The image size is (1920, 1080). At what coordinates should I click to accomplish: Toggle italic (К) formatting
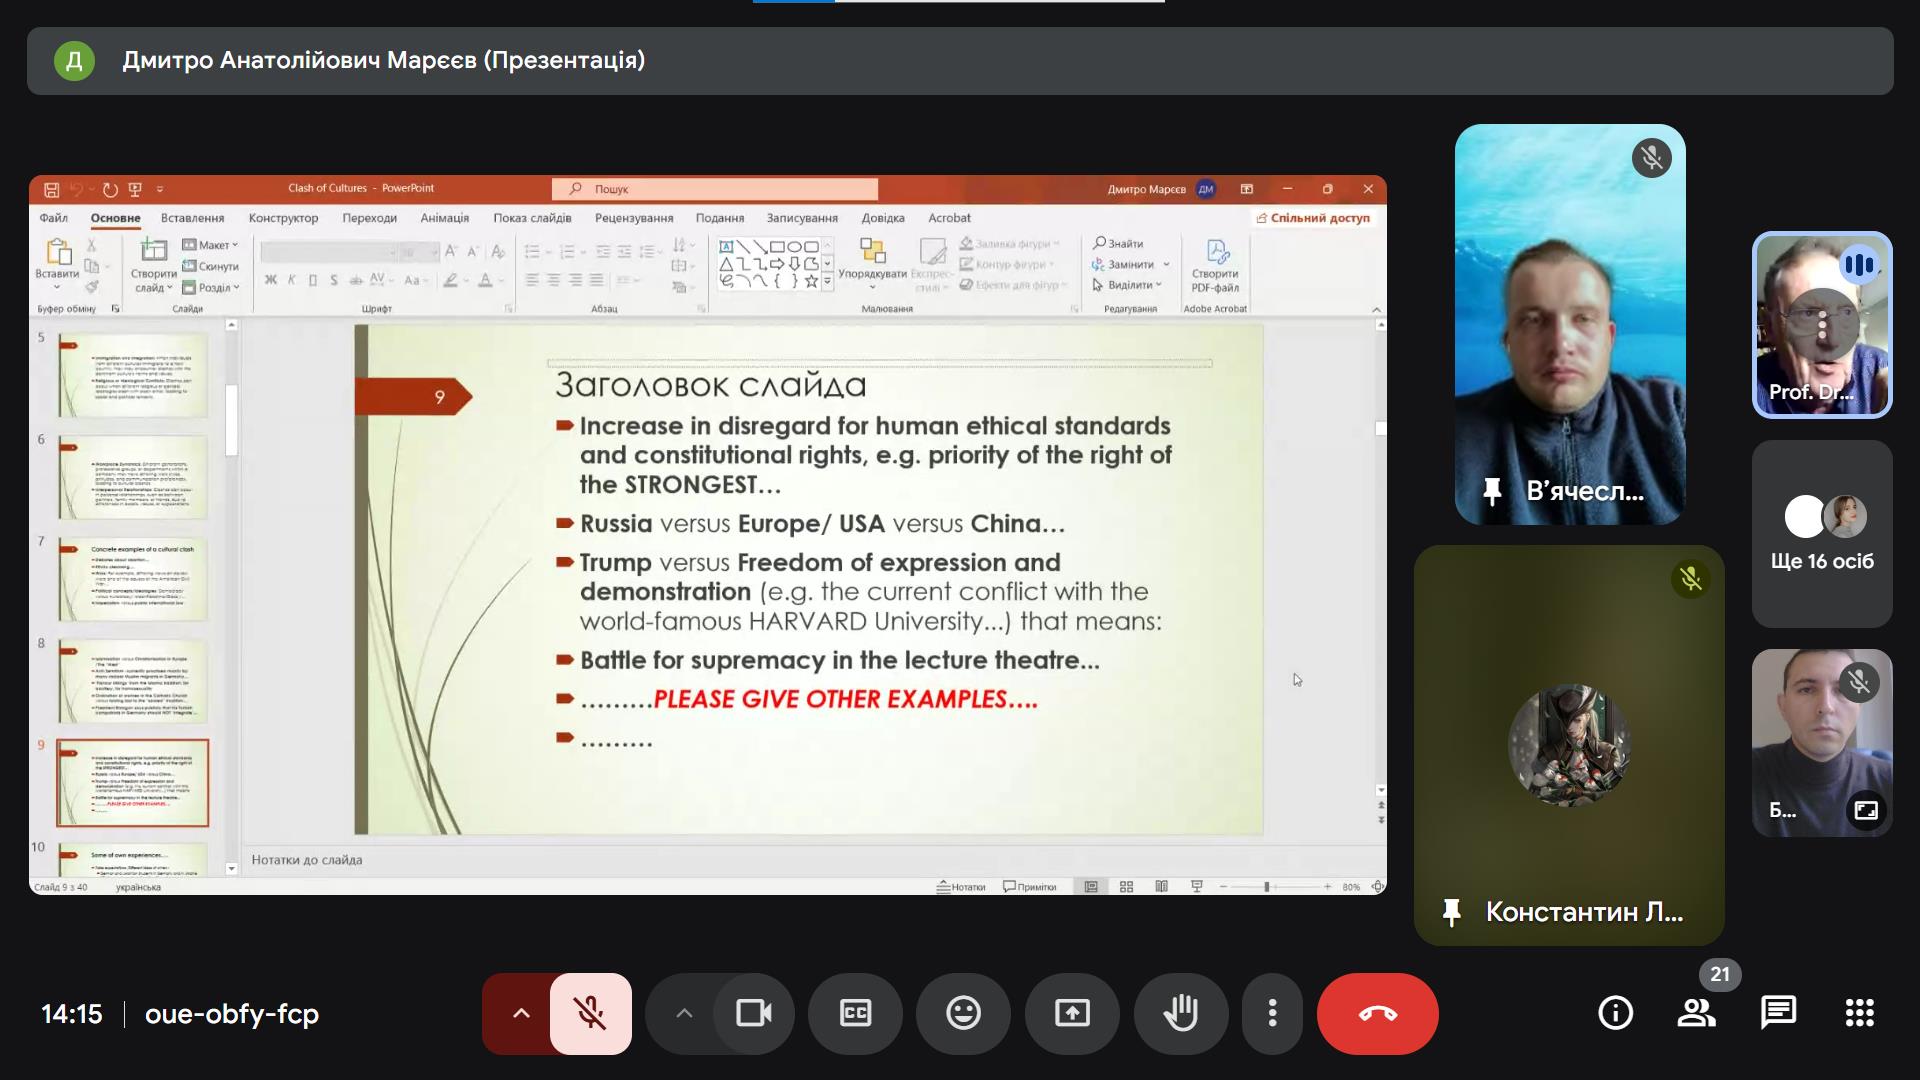click(x=292, y=280)
